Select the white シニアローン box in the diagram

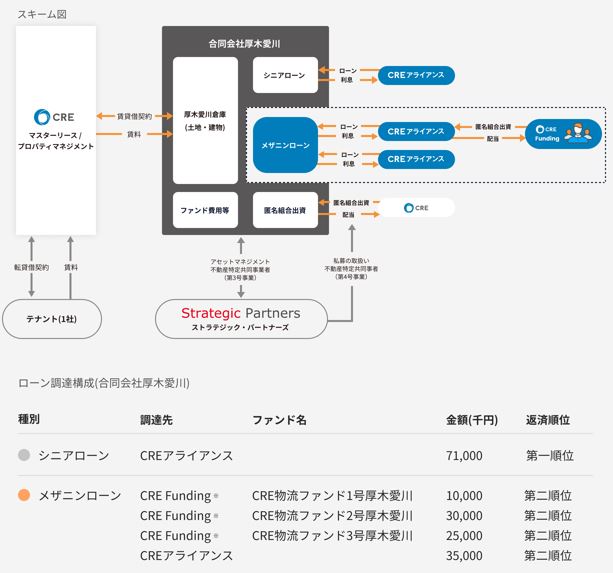pyautogui.click(x=285, y=75)
